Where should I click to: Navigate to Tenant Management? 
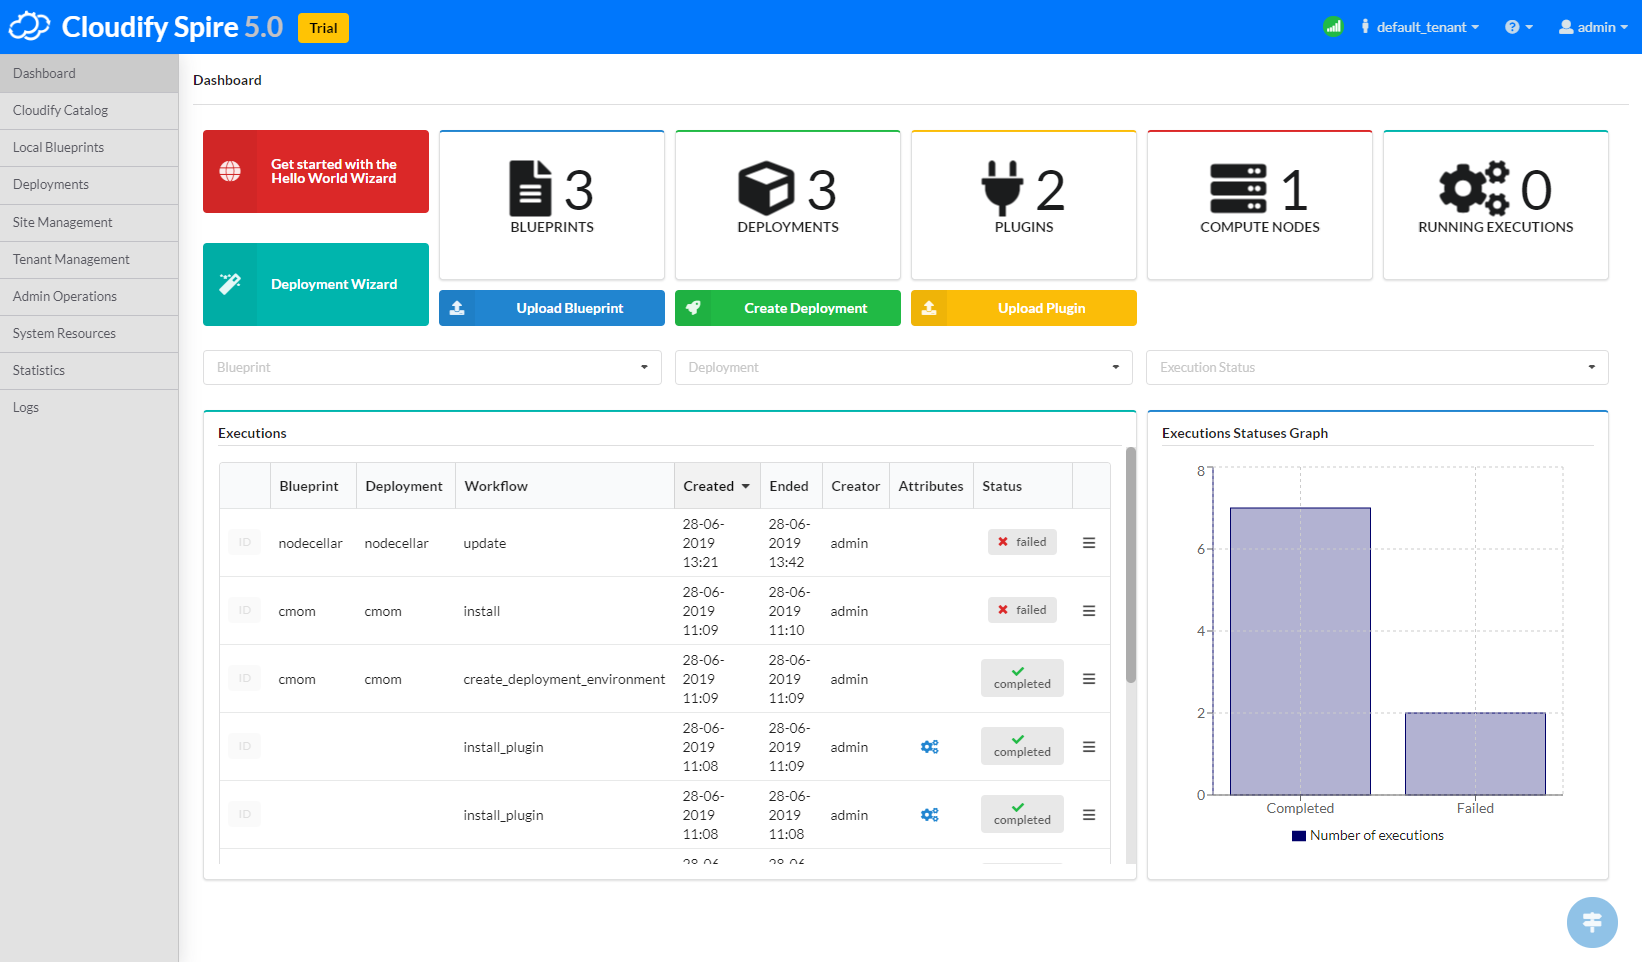pos(89,259)
